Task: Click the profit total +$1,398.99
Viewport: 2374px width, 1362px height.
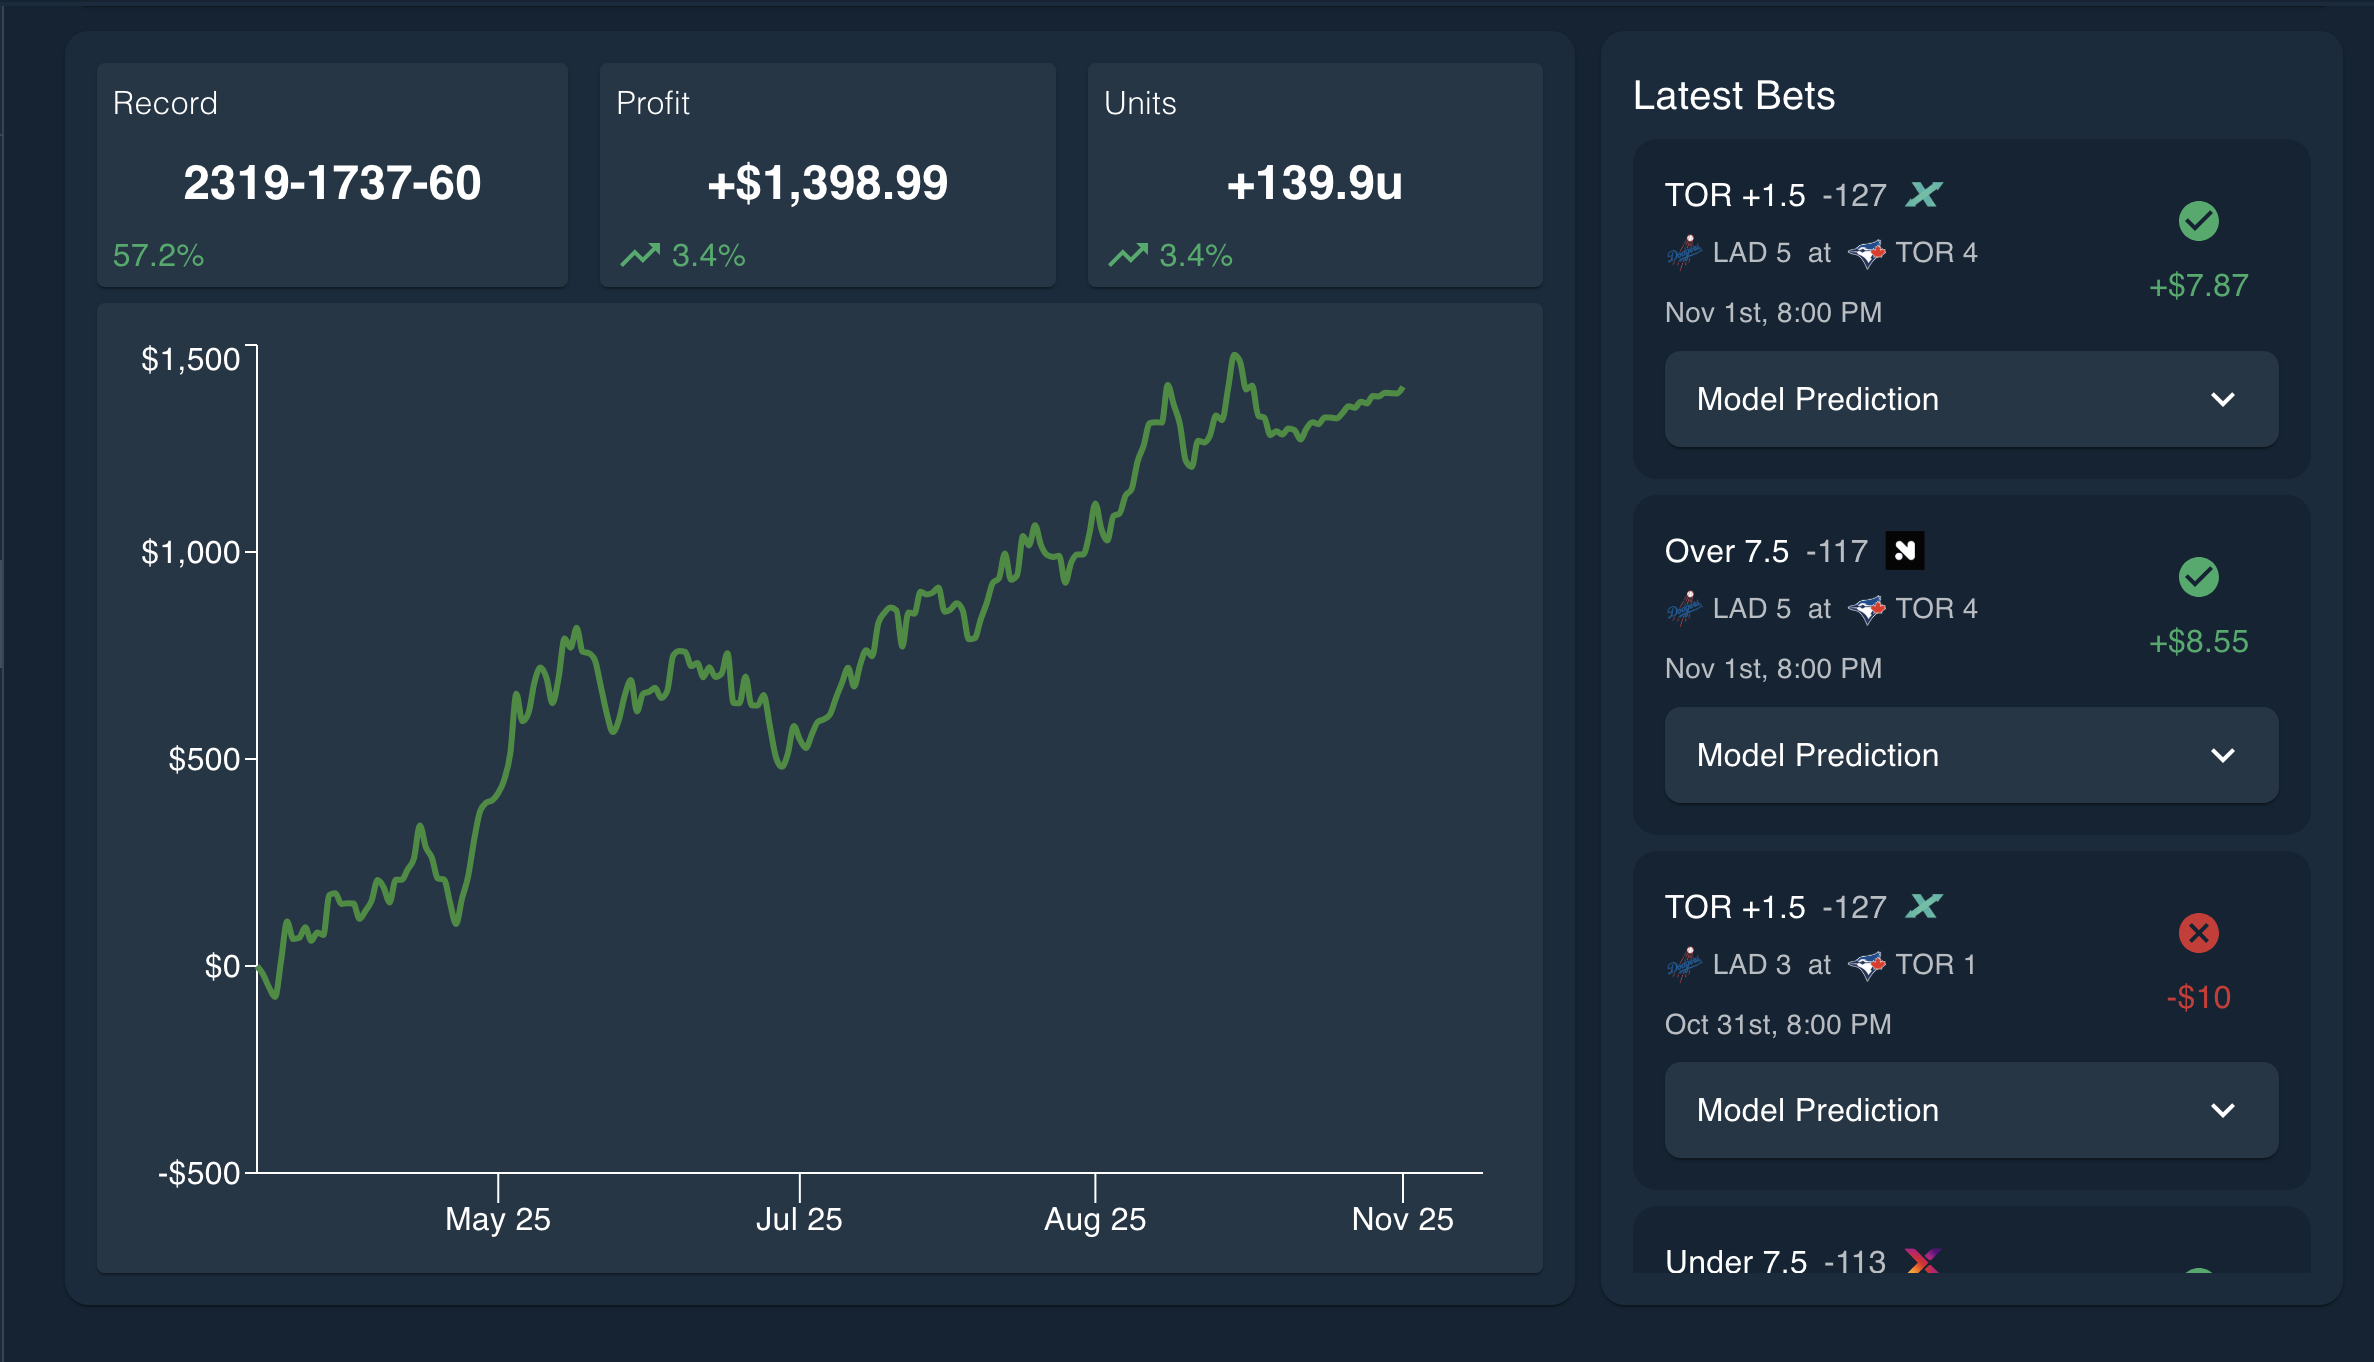Action: tap(827, 183)
